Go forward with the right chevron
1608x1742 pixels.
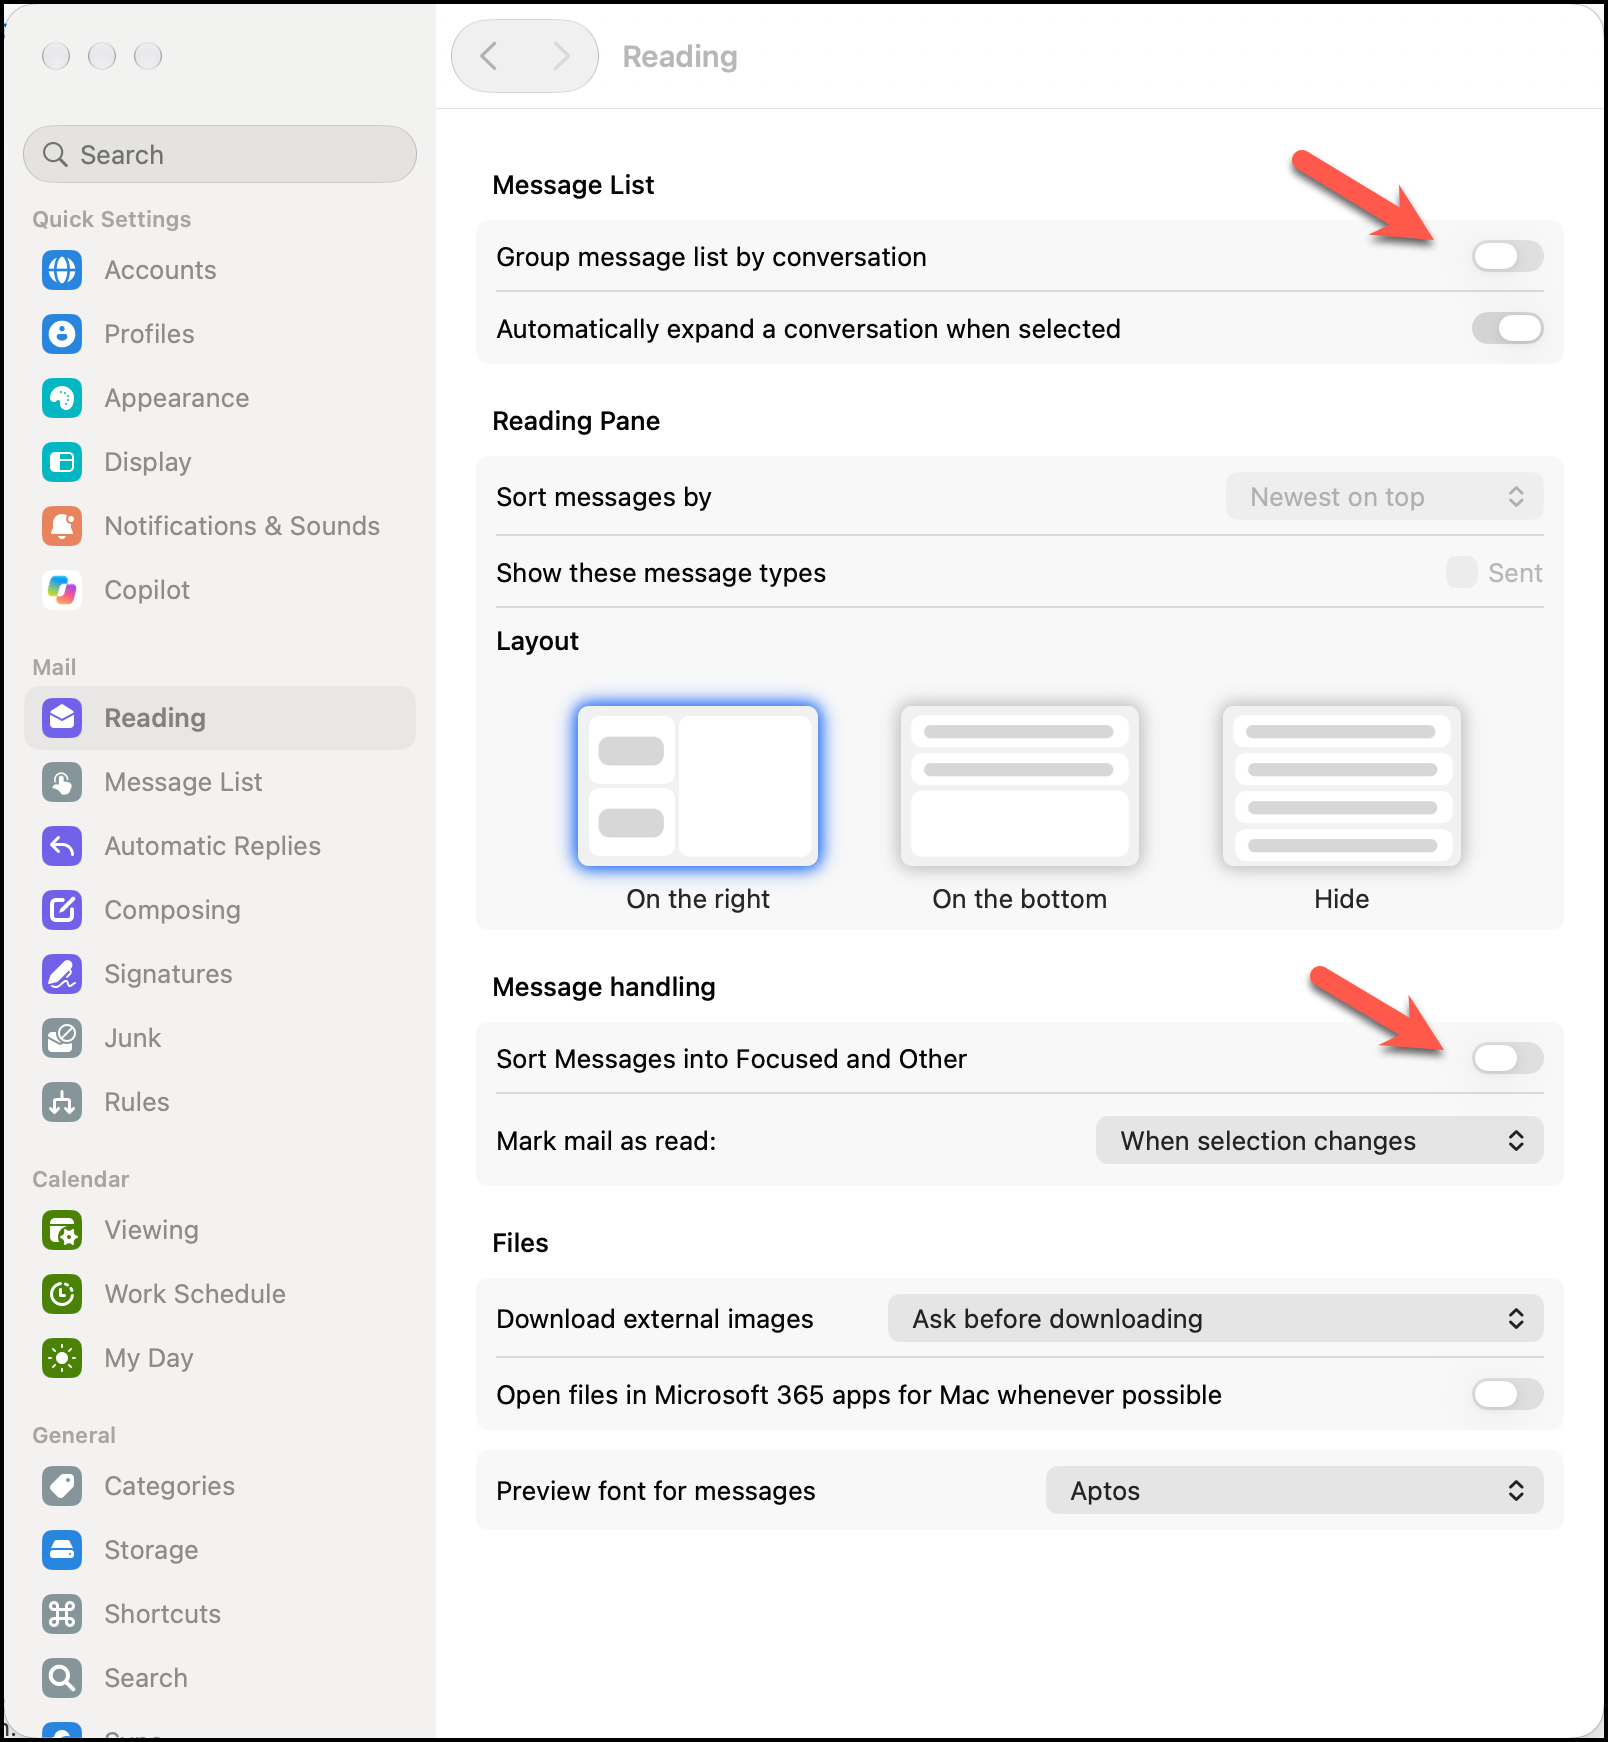[x=561, y=56]
